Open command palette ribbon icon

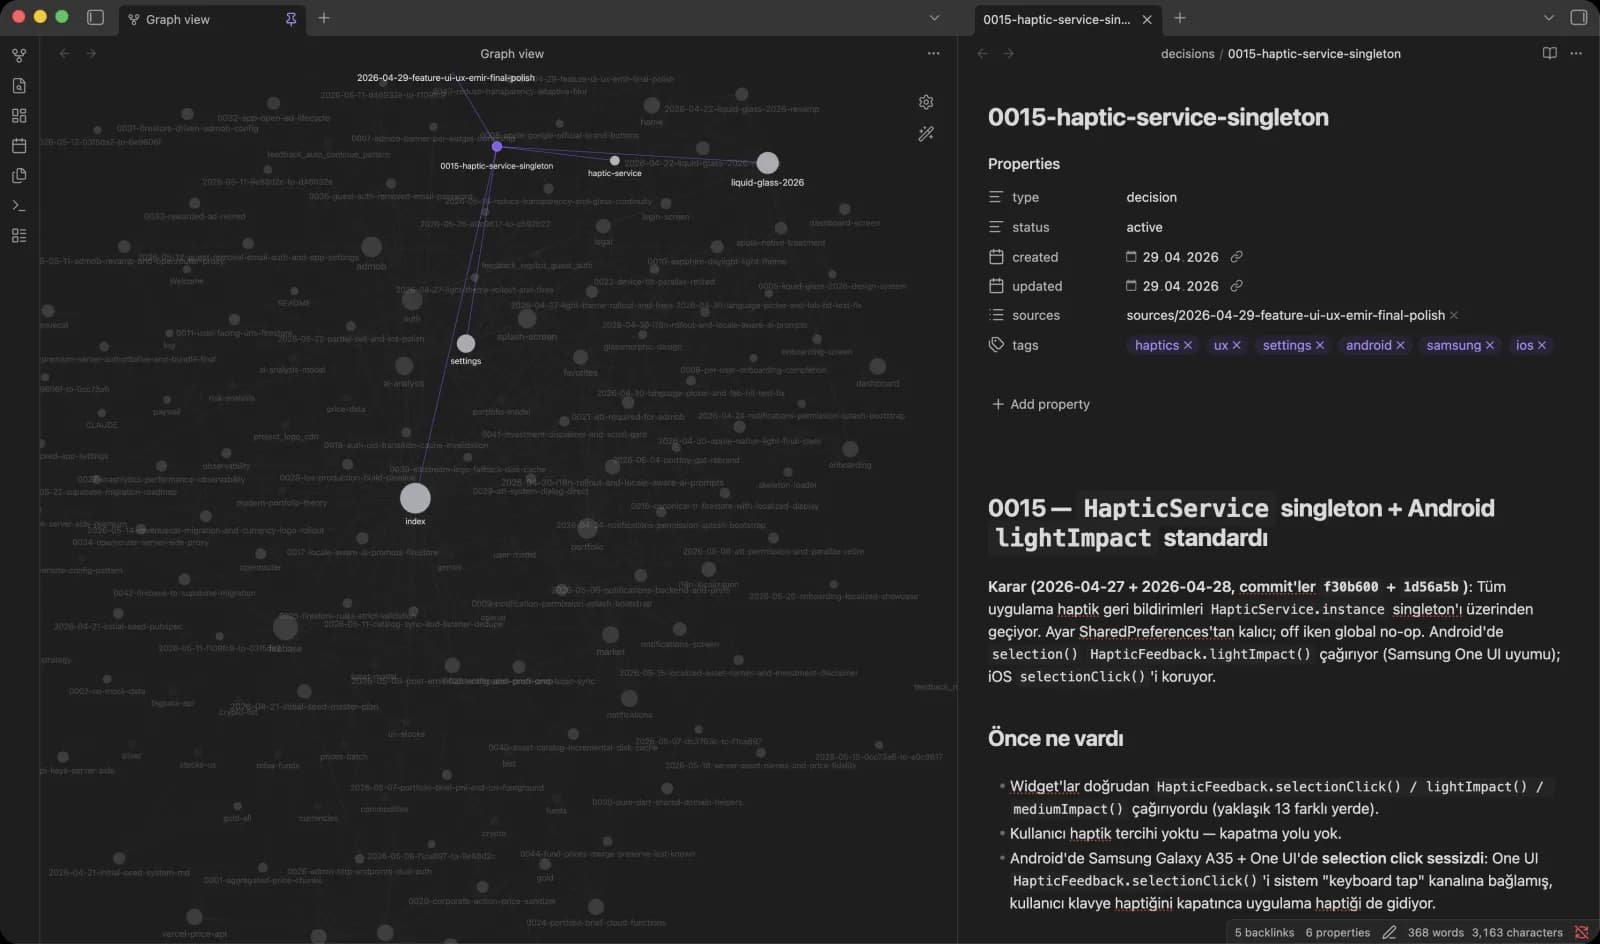19,206
